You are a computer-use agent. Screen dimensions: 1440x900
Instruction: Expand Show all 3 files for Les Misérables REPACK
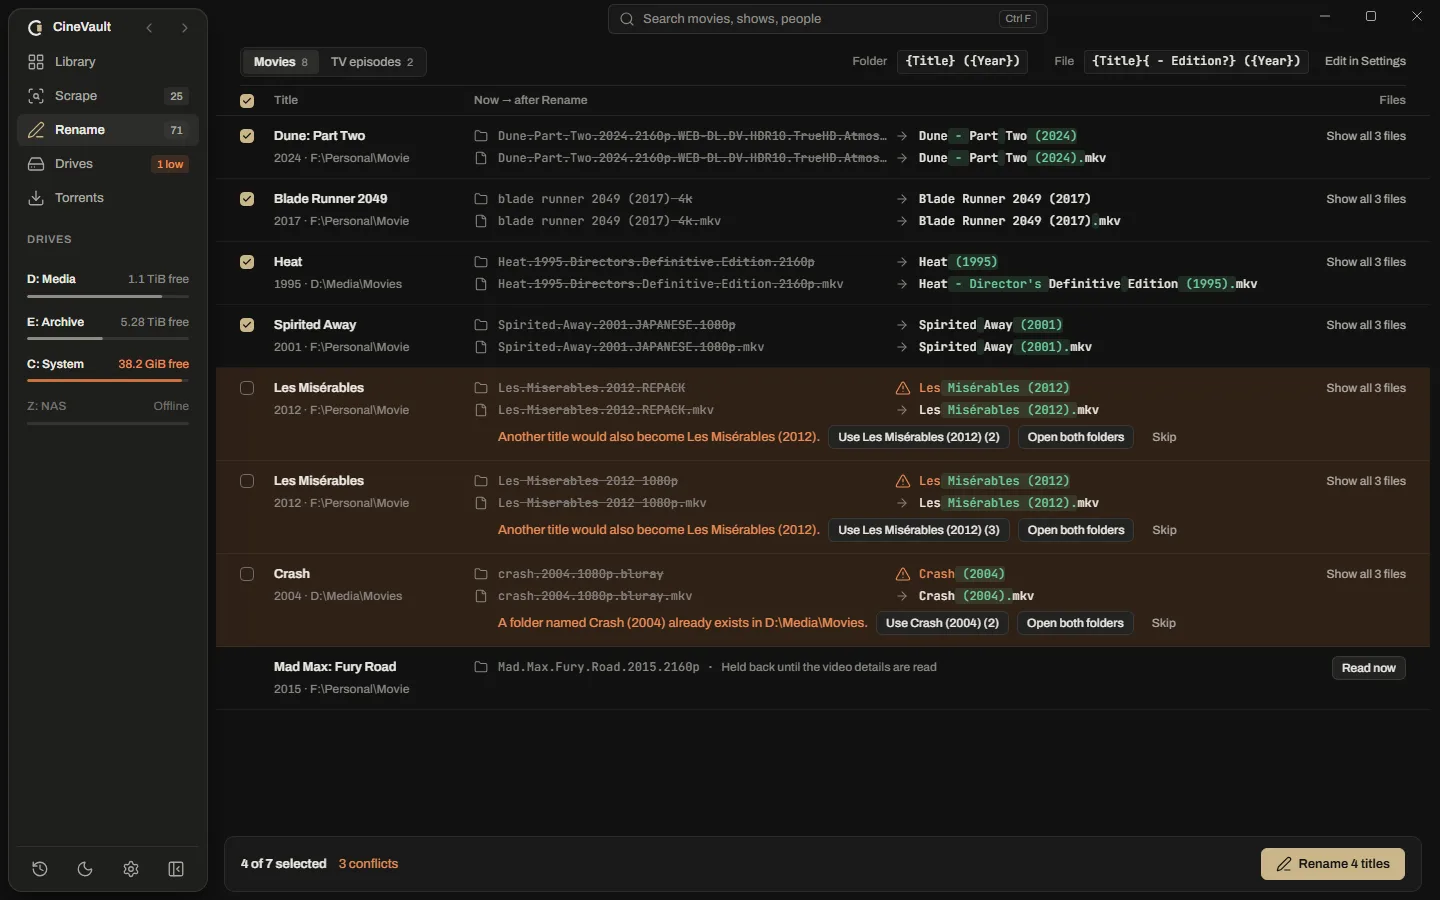(1366, 388)
